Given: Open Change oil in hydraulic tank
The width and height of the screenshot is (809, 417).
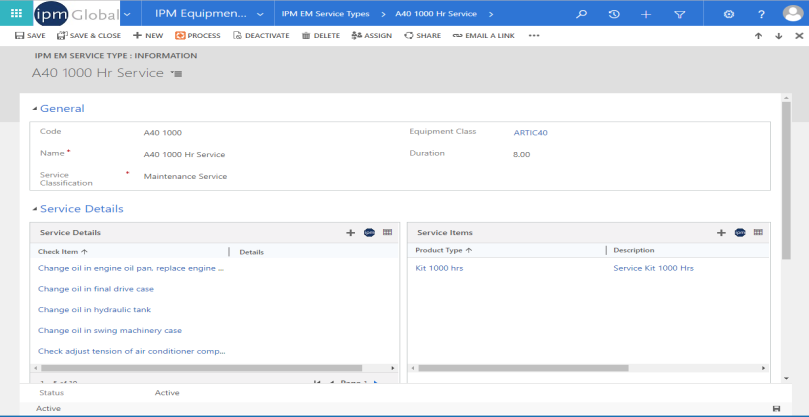Looking at the screenshot, I should click(94, 310).
